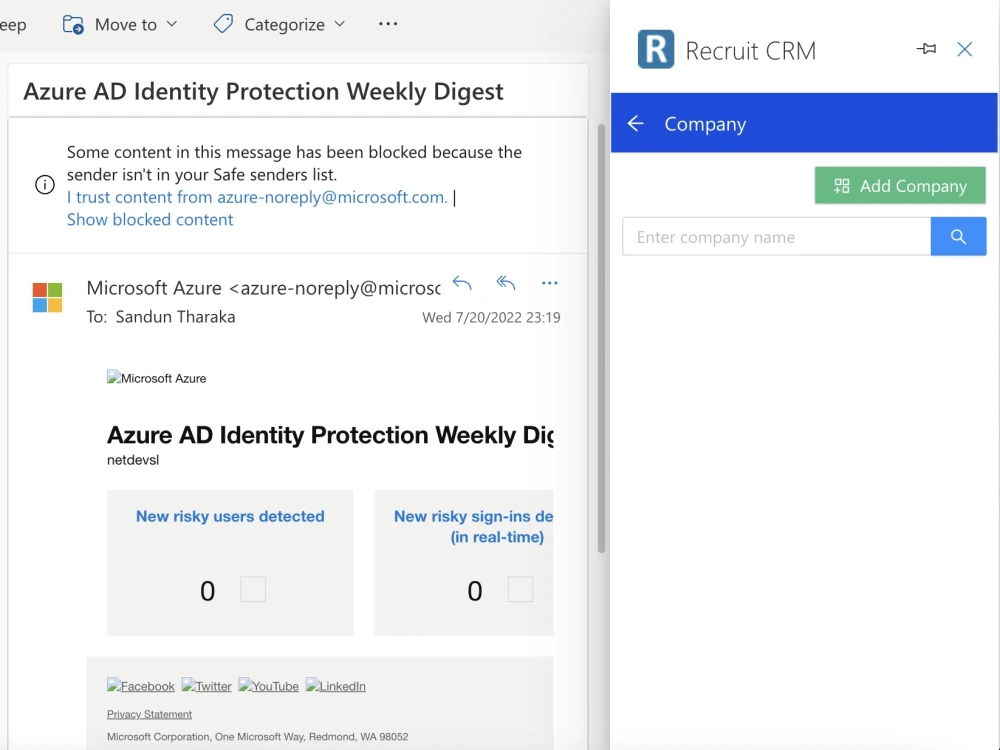Open New risky sign-ins link
This screenshot has width=1000, height=750.
click(x=473, y=526)
